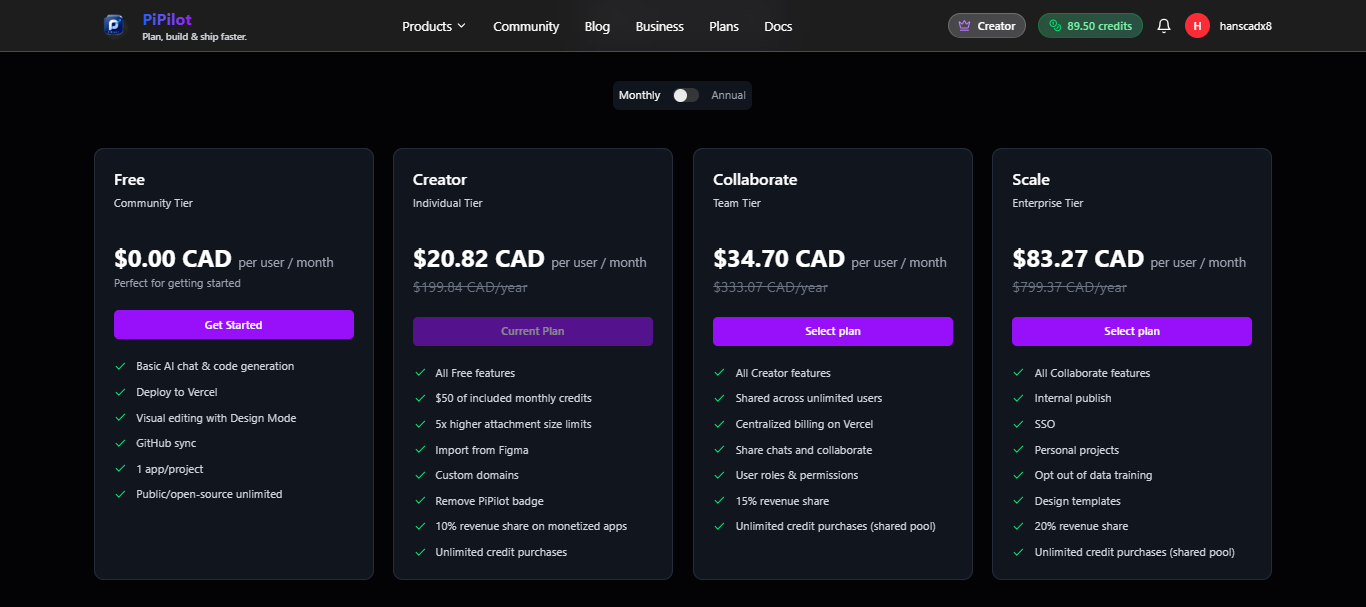Image resolution: width=1366 pixels, height=607 pixels.
Task: Open the Products dropdown menu
Action: point(433,26)
